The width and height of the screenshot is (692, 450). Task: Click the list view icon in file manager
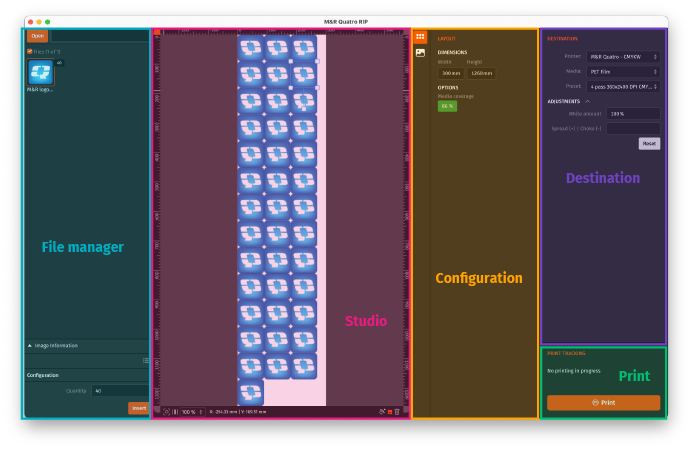[x=145, y=360]
